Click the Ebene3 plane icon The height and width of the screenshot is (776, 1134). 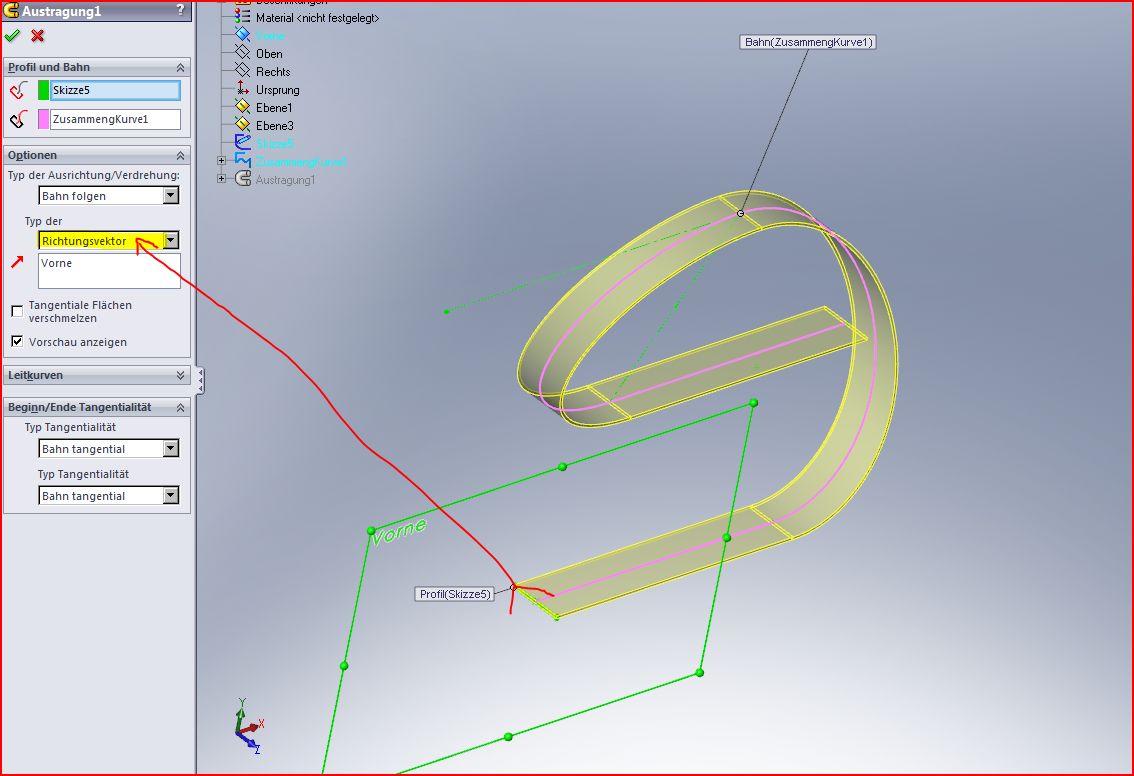pos(242,124)
